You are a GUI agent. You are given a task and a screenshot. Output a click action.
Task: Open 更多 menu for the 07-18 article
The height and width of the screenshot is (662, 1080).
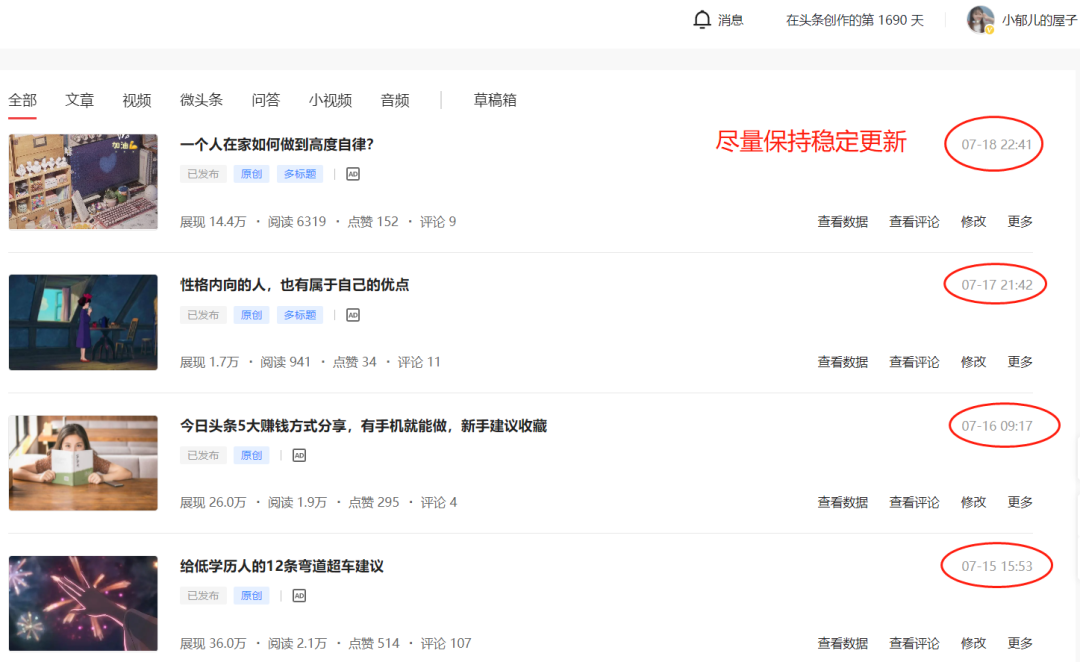click(1020, 222)
